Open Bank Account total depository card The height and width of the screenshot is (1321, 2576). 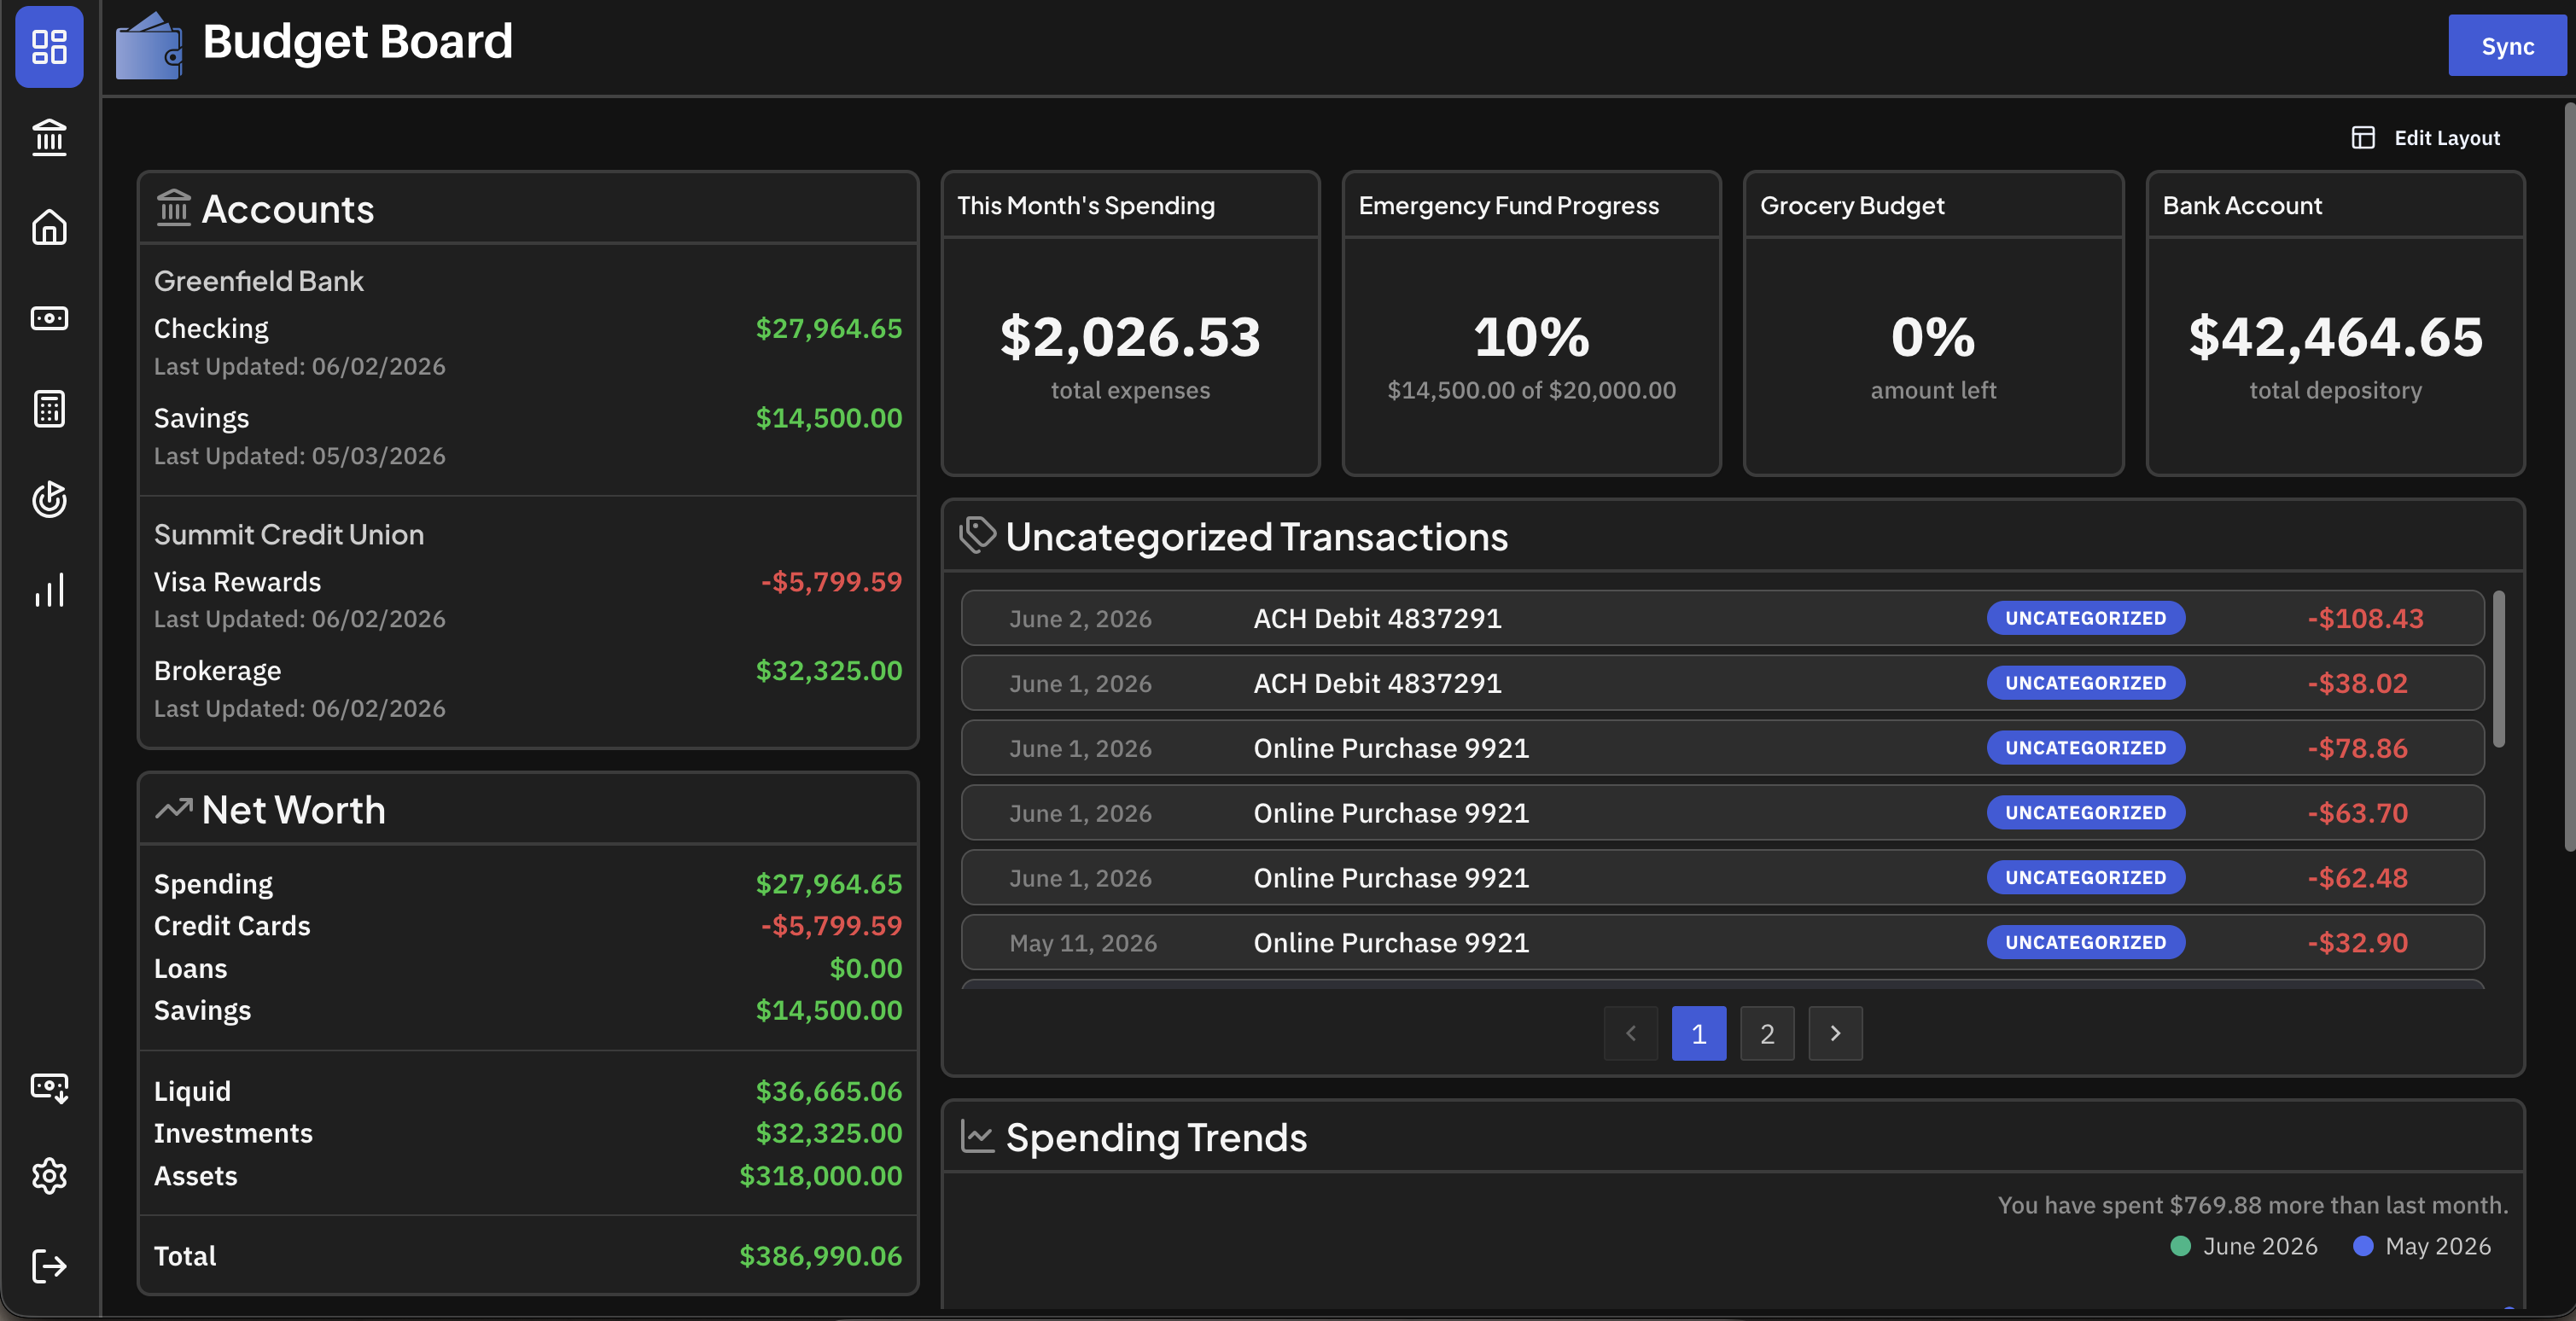(2335, 323)
